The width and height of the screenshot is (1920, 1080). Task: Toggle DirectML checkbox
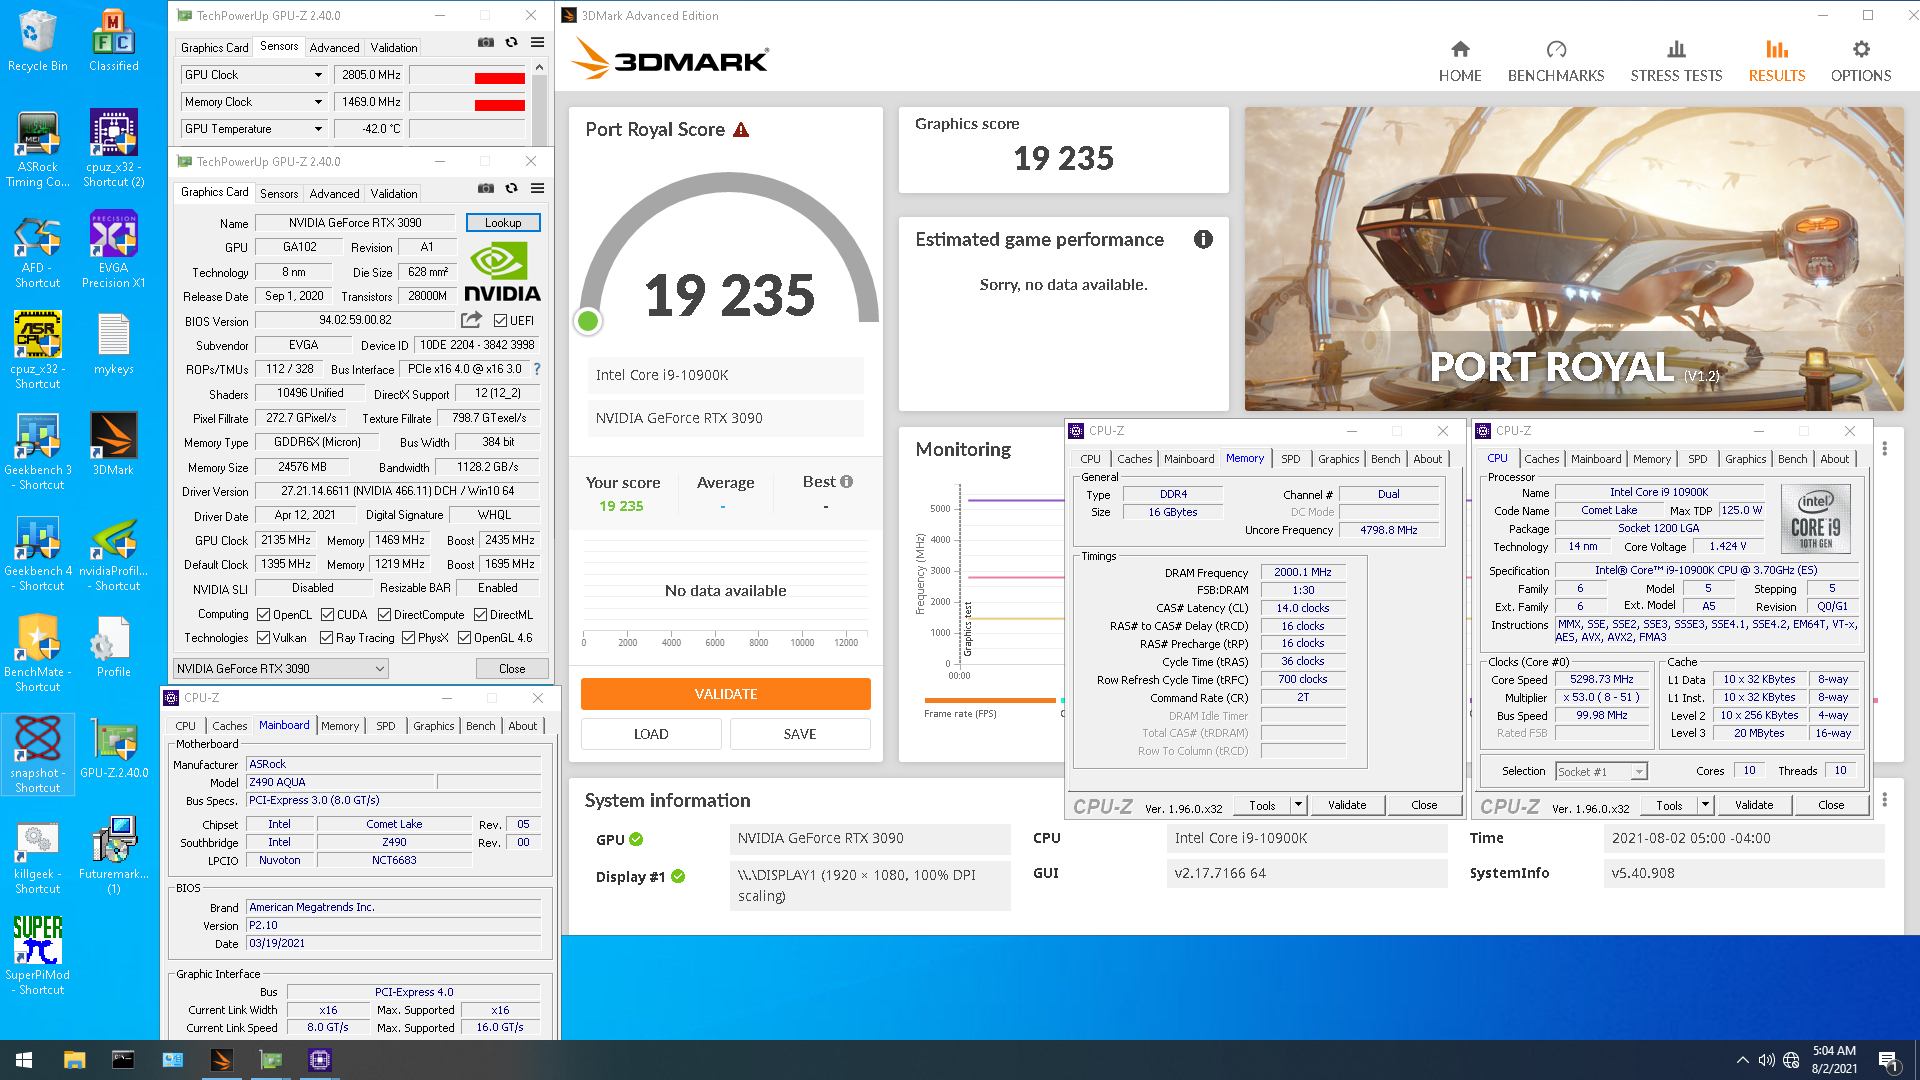tap(481, 615)
